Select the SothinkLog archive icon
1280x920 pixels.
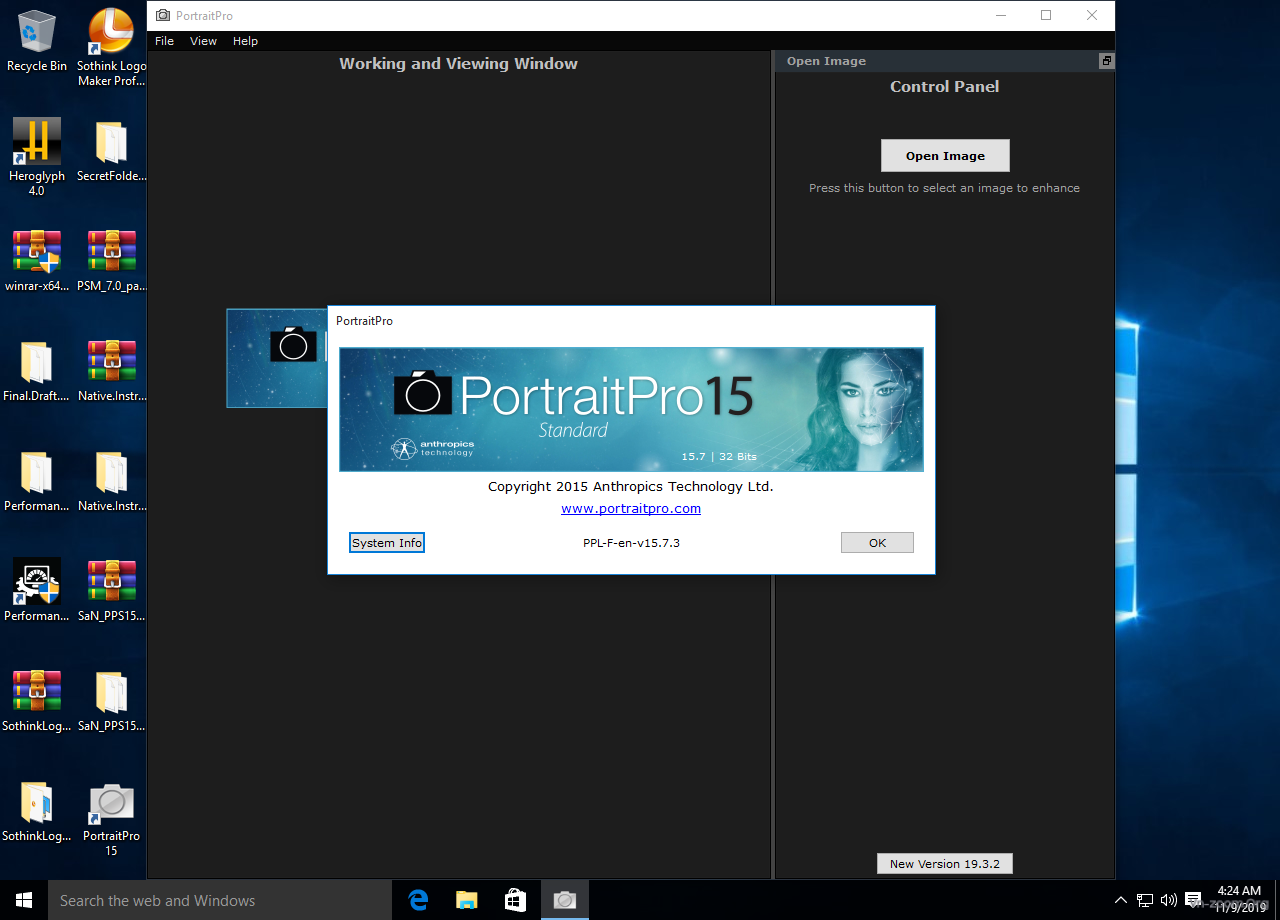click(x=37, y=702)
